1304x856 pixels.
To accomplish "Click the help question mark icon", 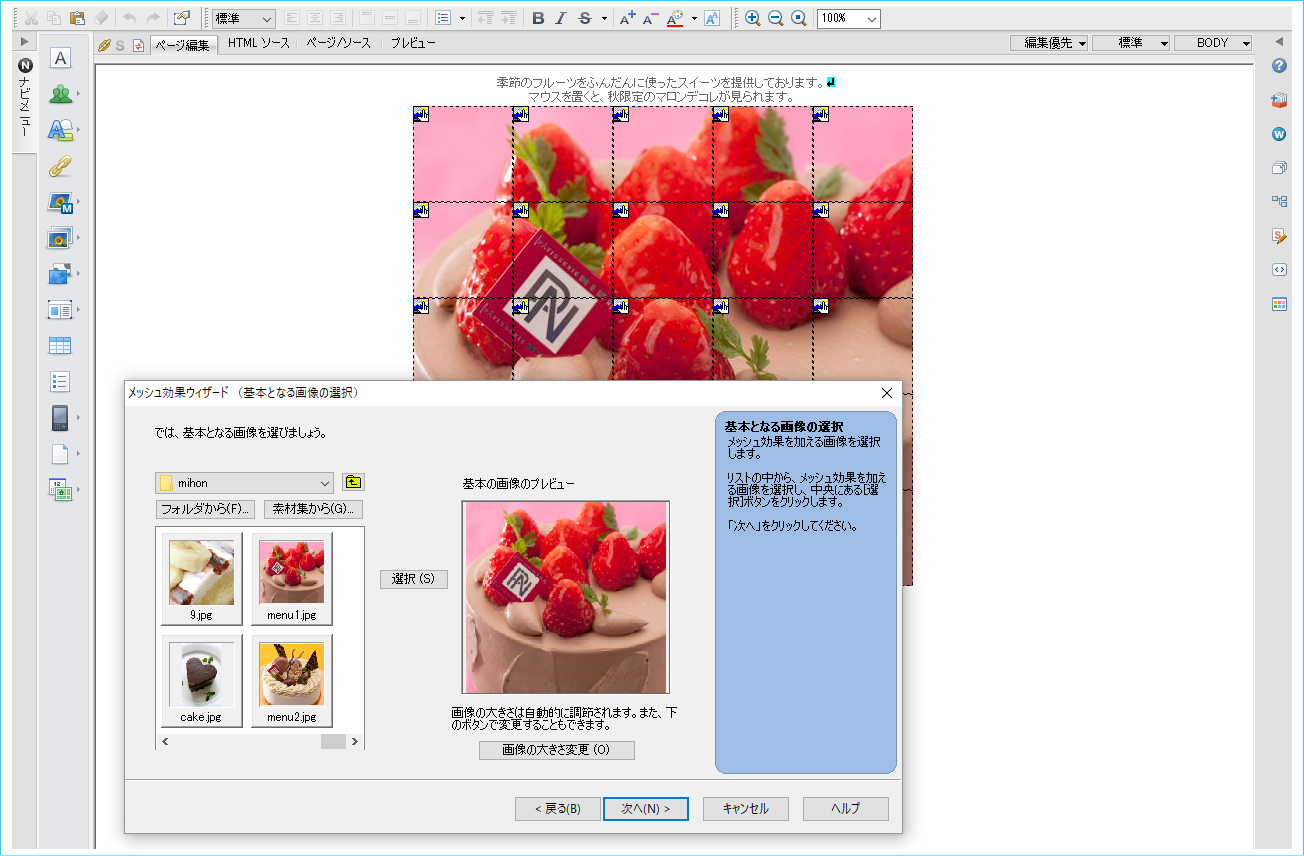I will point(1279,66).
